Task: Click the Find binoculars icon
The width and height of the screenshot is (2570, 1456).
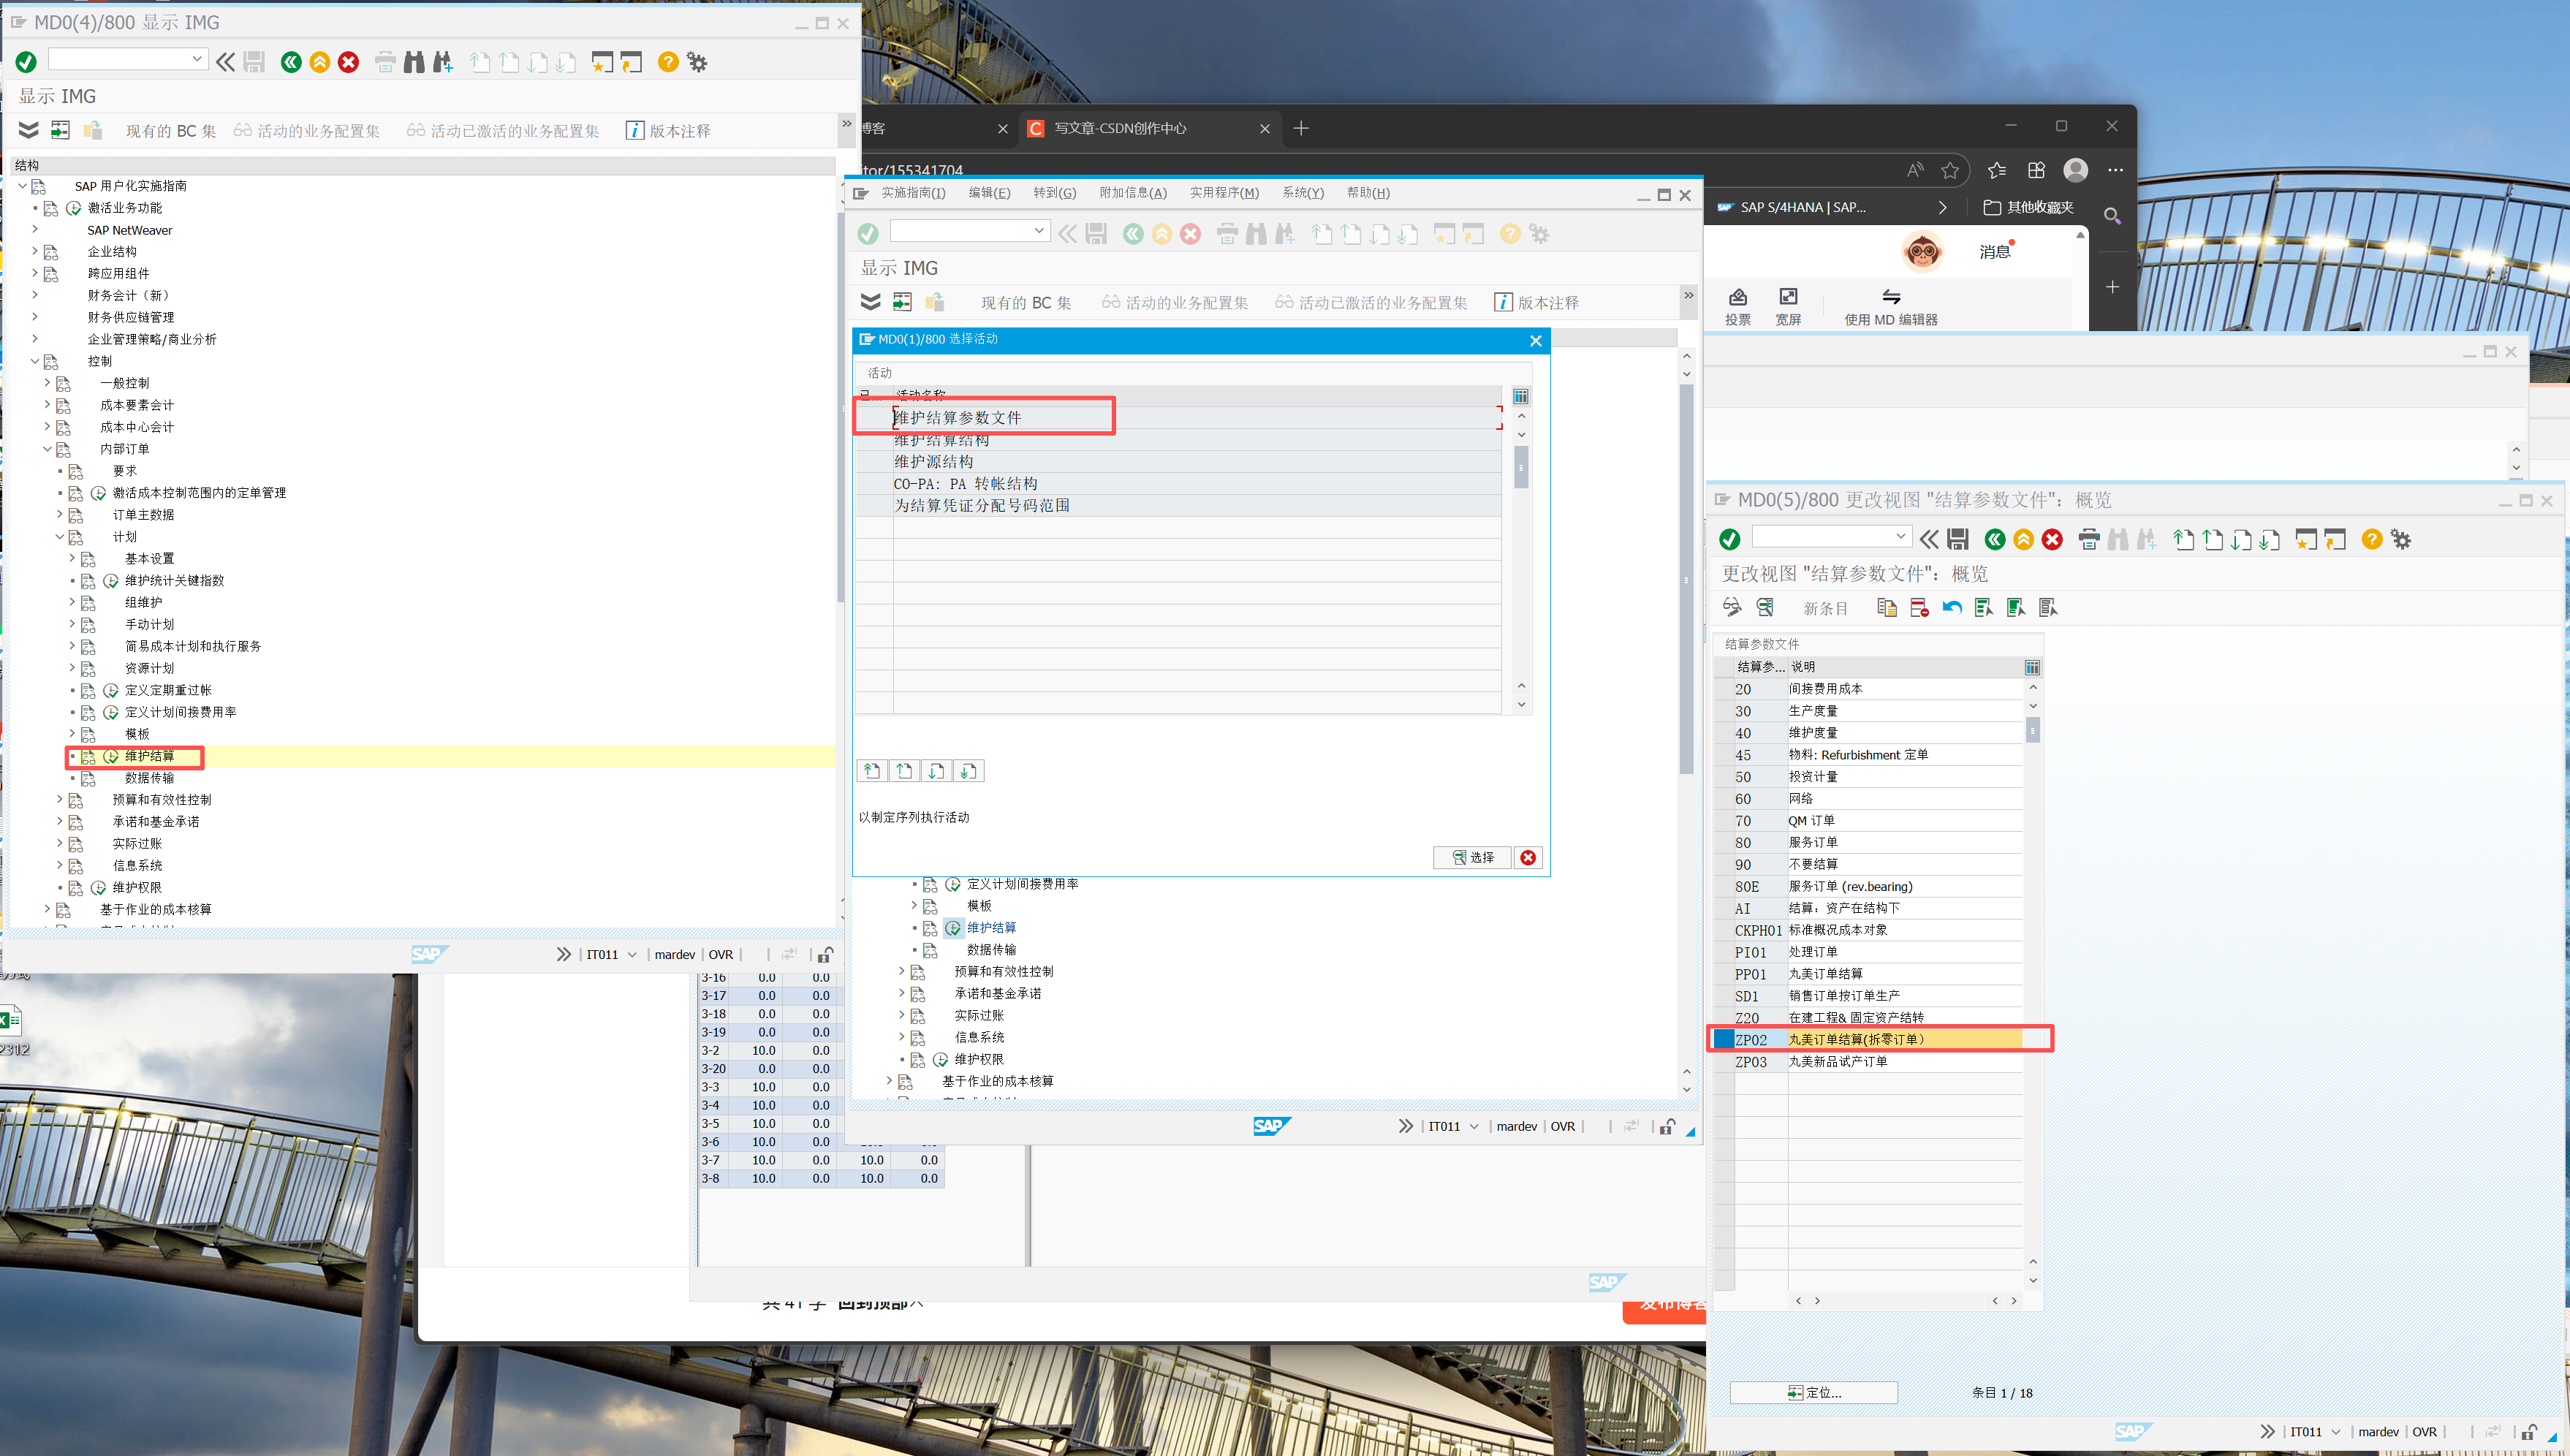Action: [x=414, y=62]
